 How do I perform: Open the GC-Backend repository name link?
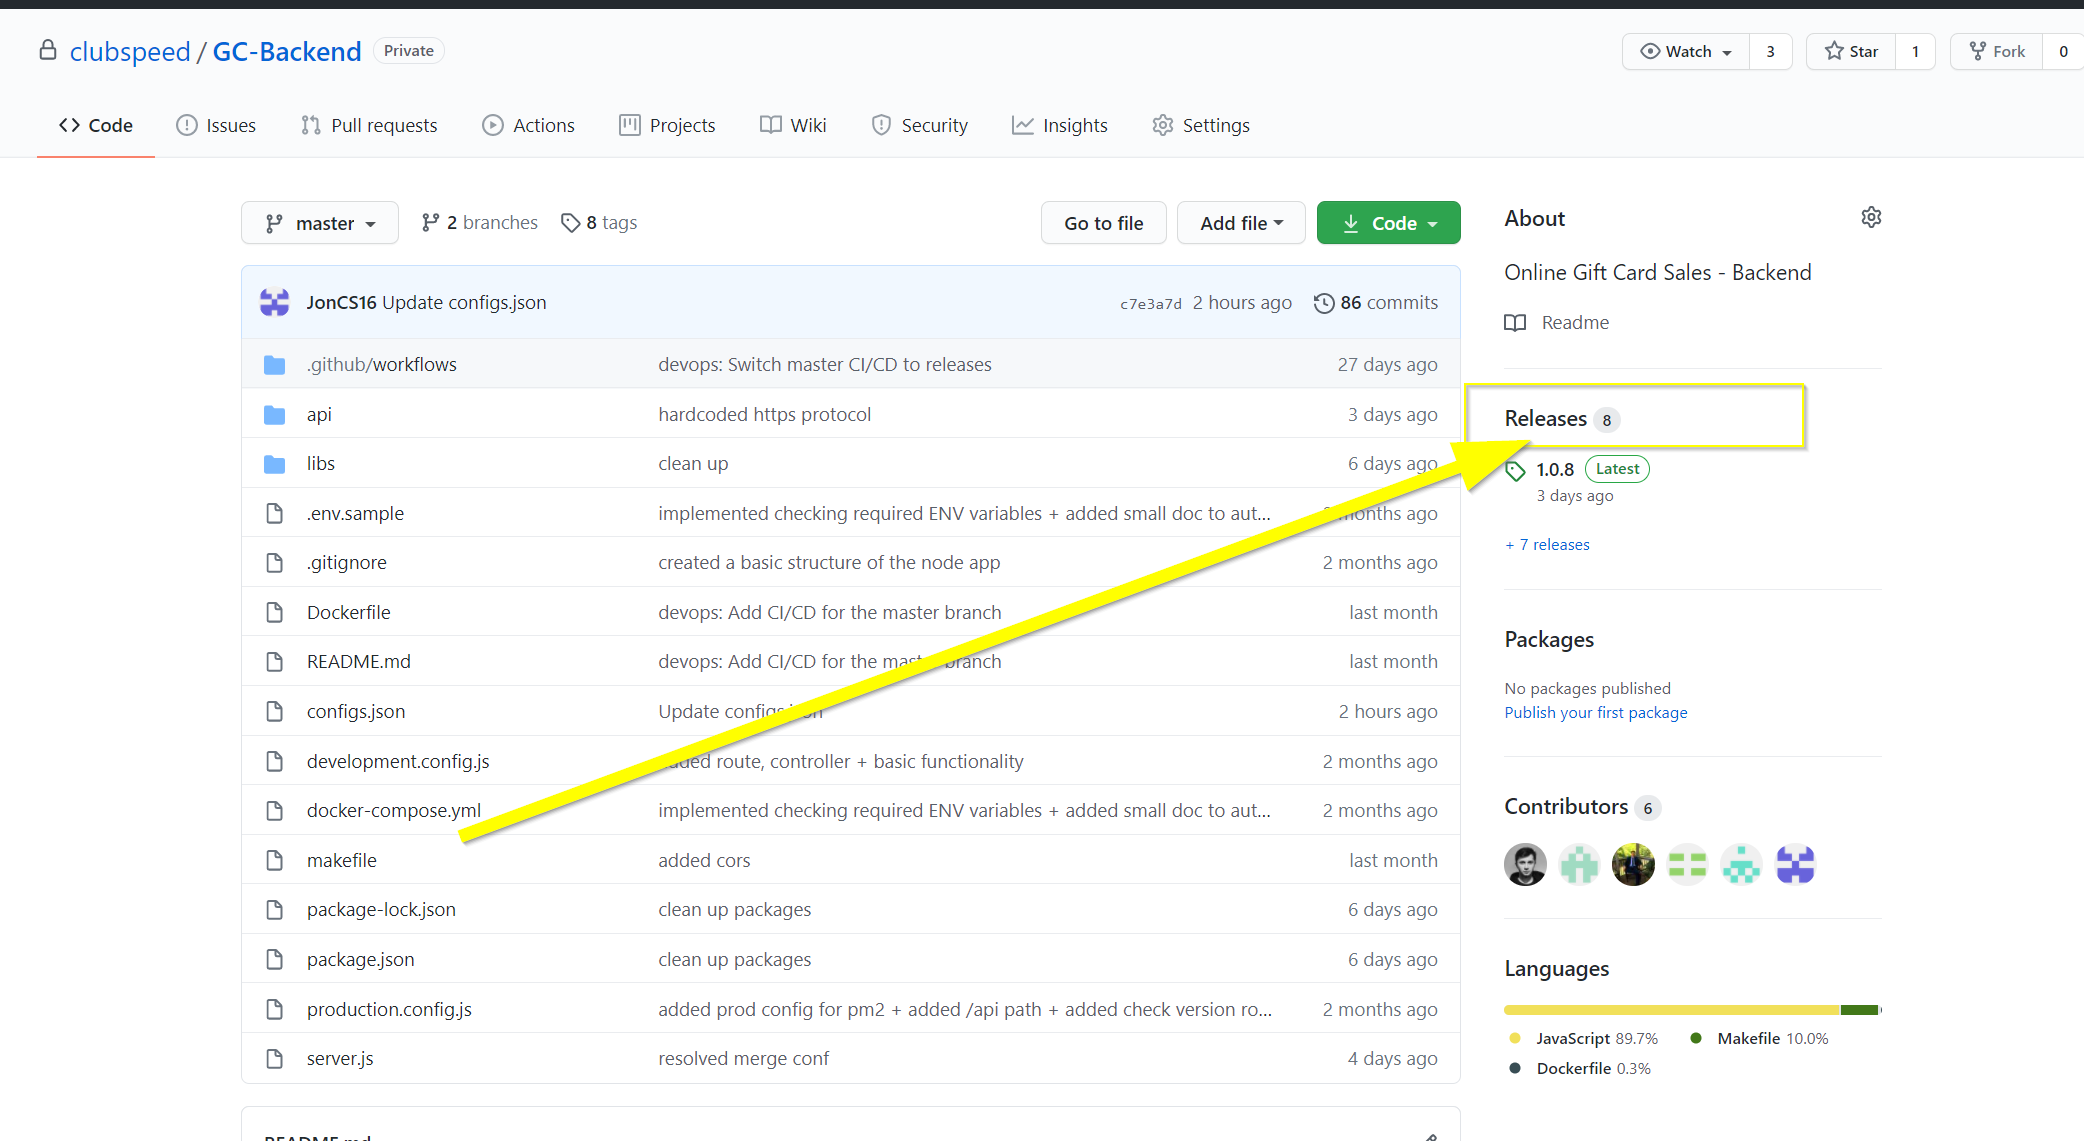(x=287, y=52)
